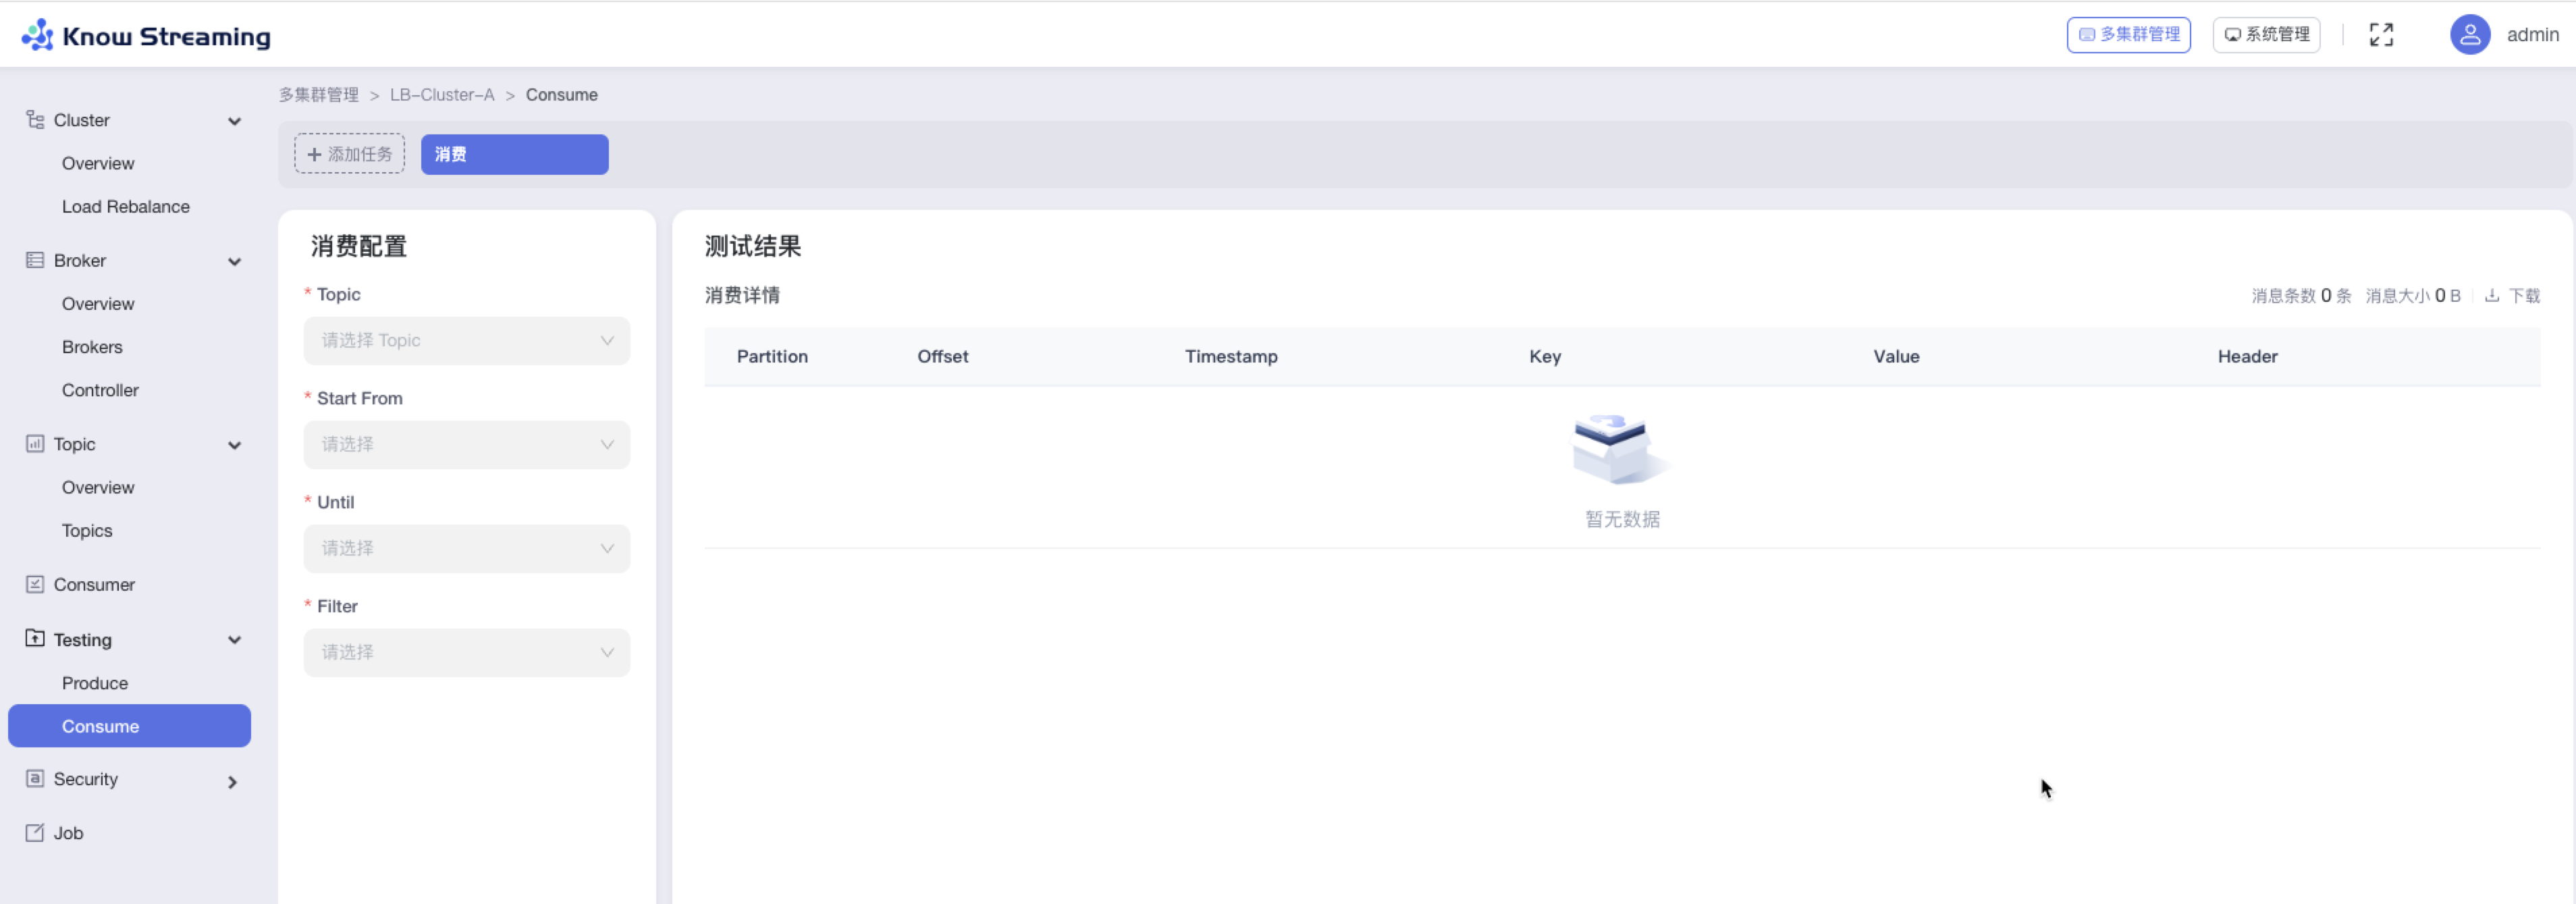Viewport: 2576px width, 904px height.
Task: Click the fullscreen expand icon
Action: 2381,35
